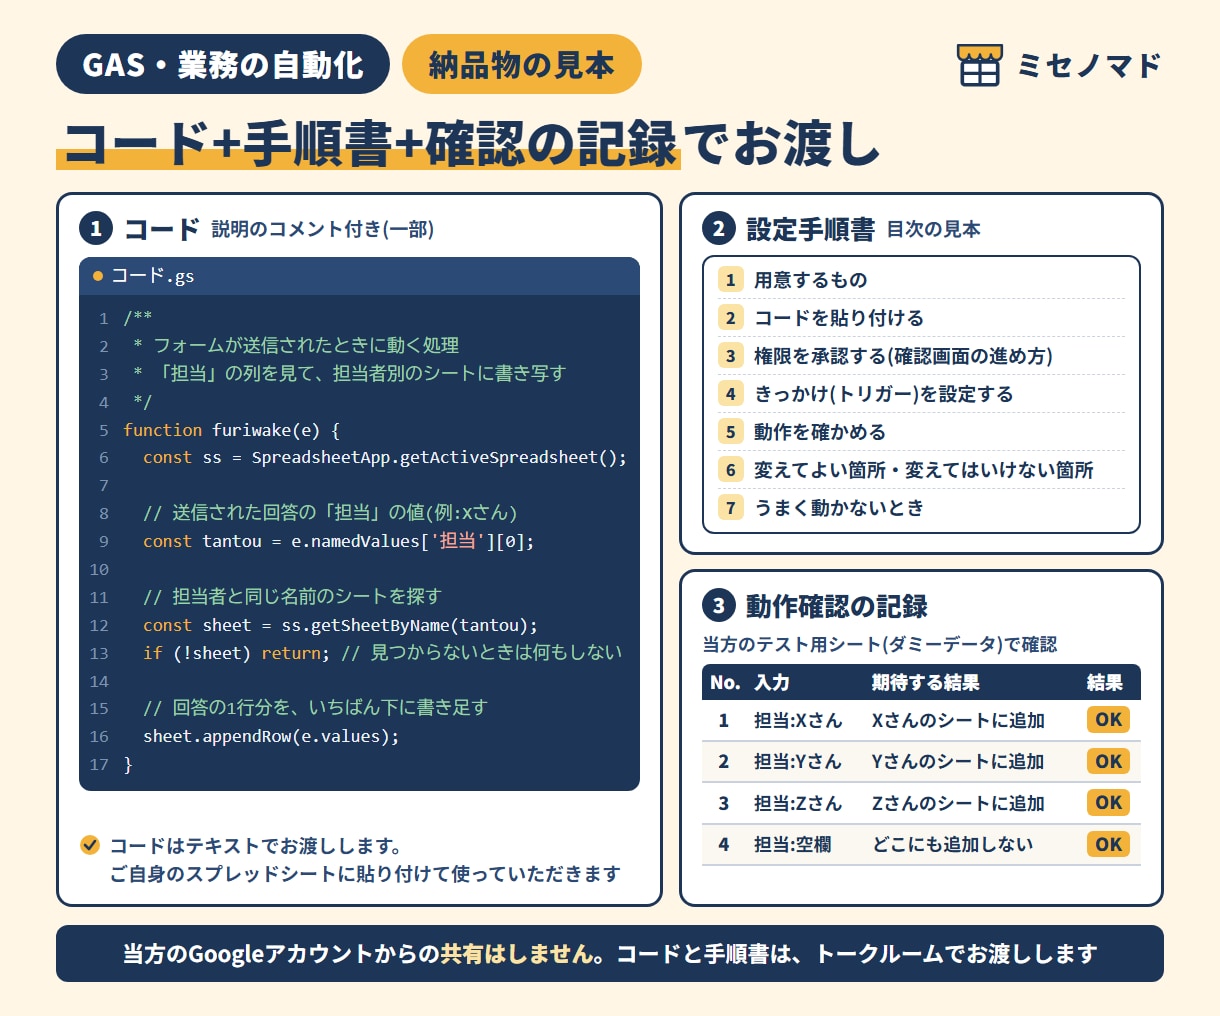This screenshot has height=1016, width=1220.
Task: Click the 担当:空欄 table cell
Action: coord(792,844)
